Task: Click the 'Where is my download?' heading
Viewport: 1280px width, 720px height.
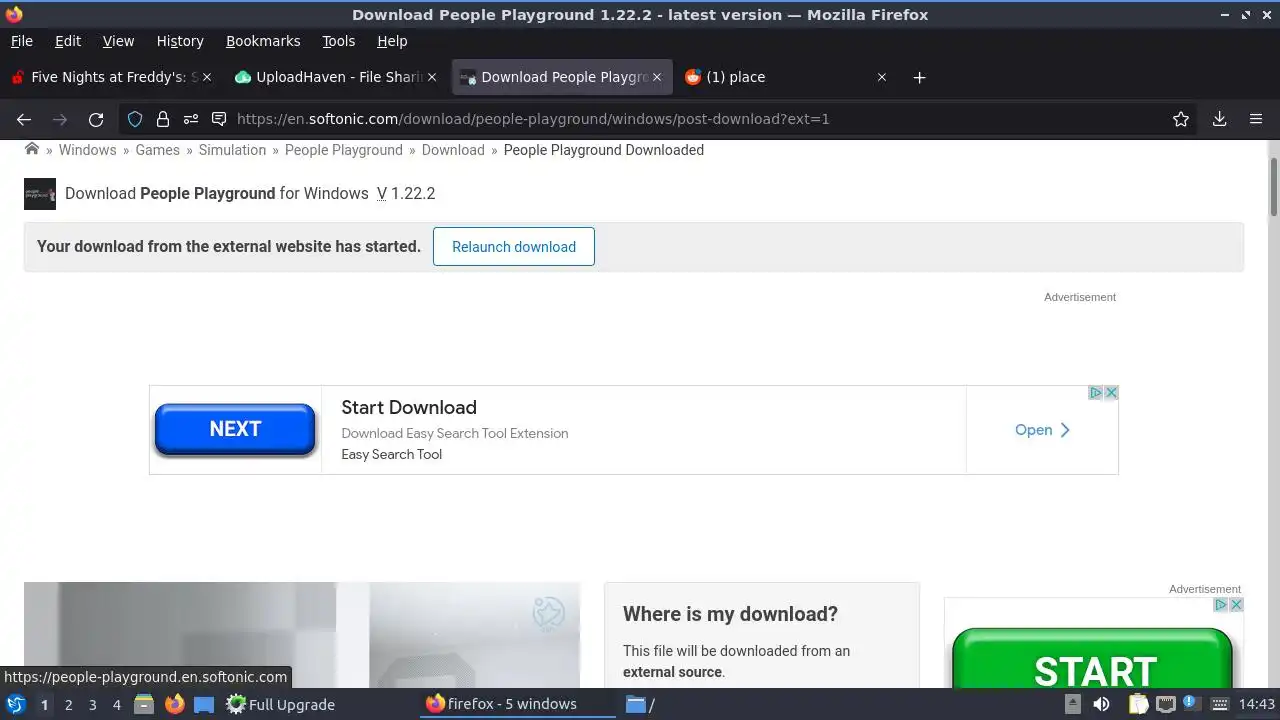Action: [x=730, y=614]
